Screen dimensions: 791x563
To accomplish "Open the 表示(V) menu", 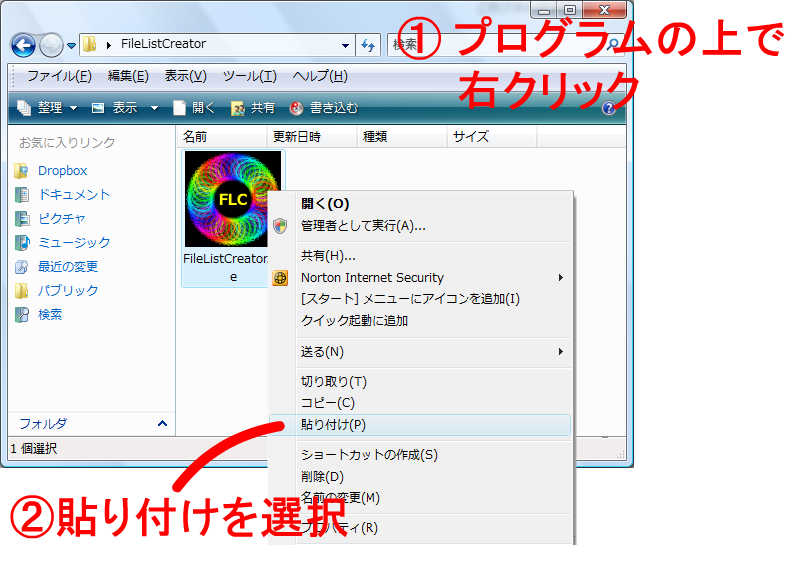I will tap(186, 76).
